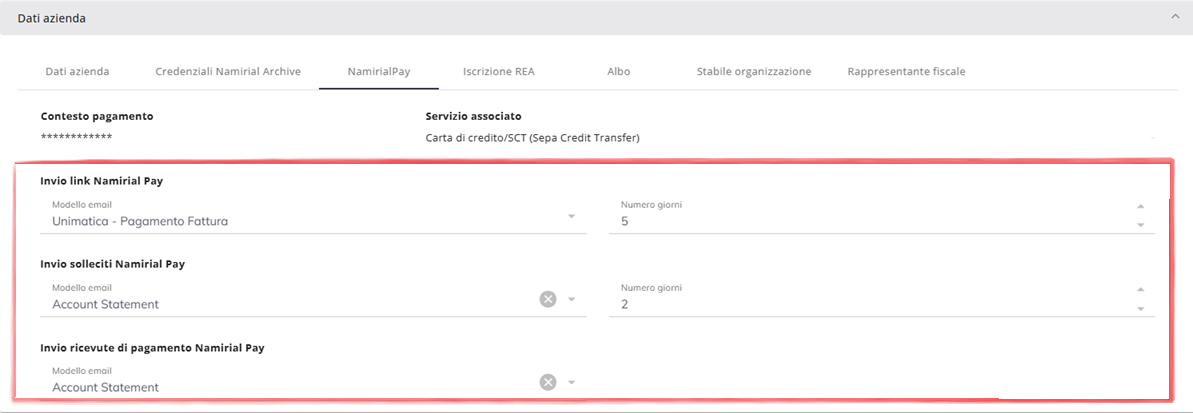Open the Invio link Modello email dropdown
Image resolution: width=1193 pixels, height=413 pixels.
pos(571,216)
